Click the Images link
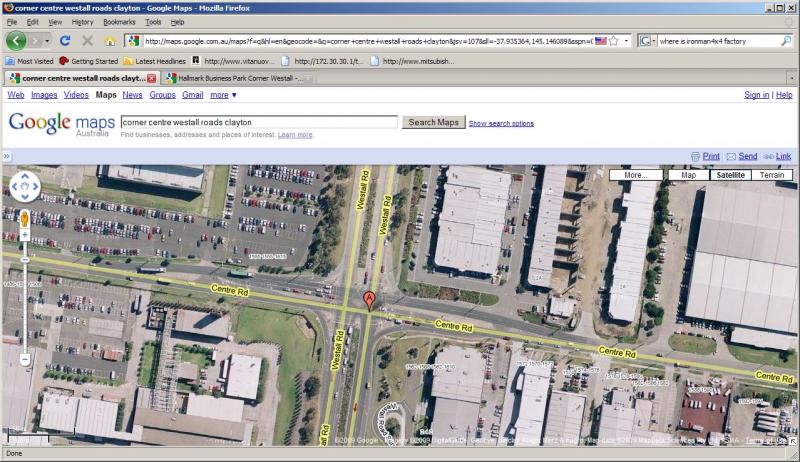Image resolution: width=800 pixels, height=462 pixels. coord(44,95)
